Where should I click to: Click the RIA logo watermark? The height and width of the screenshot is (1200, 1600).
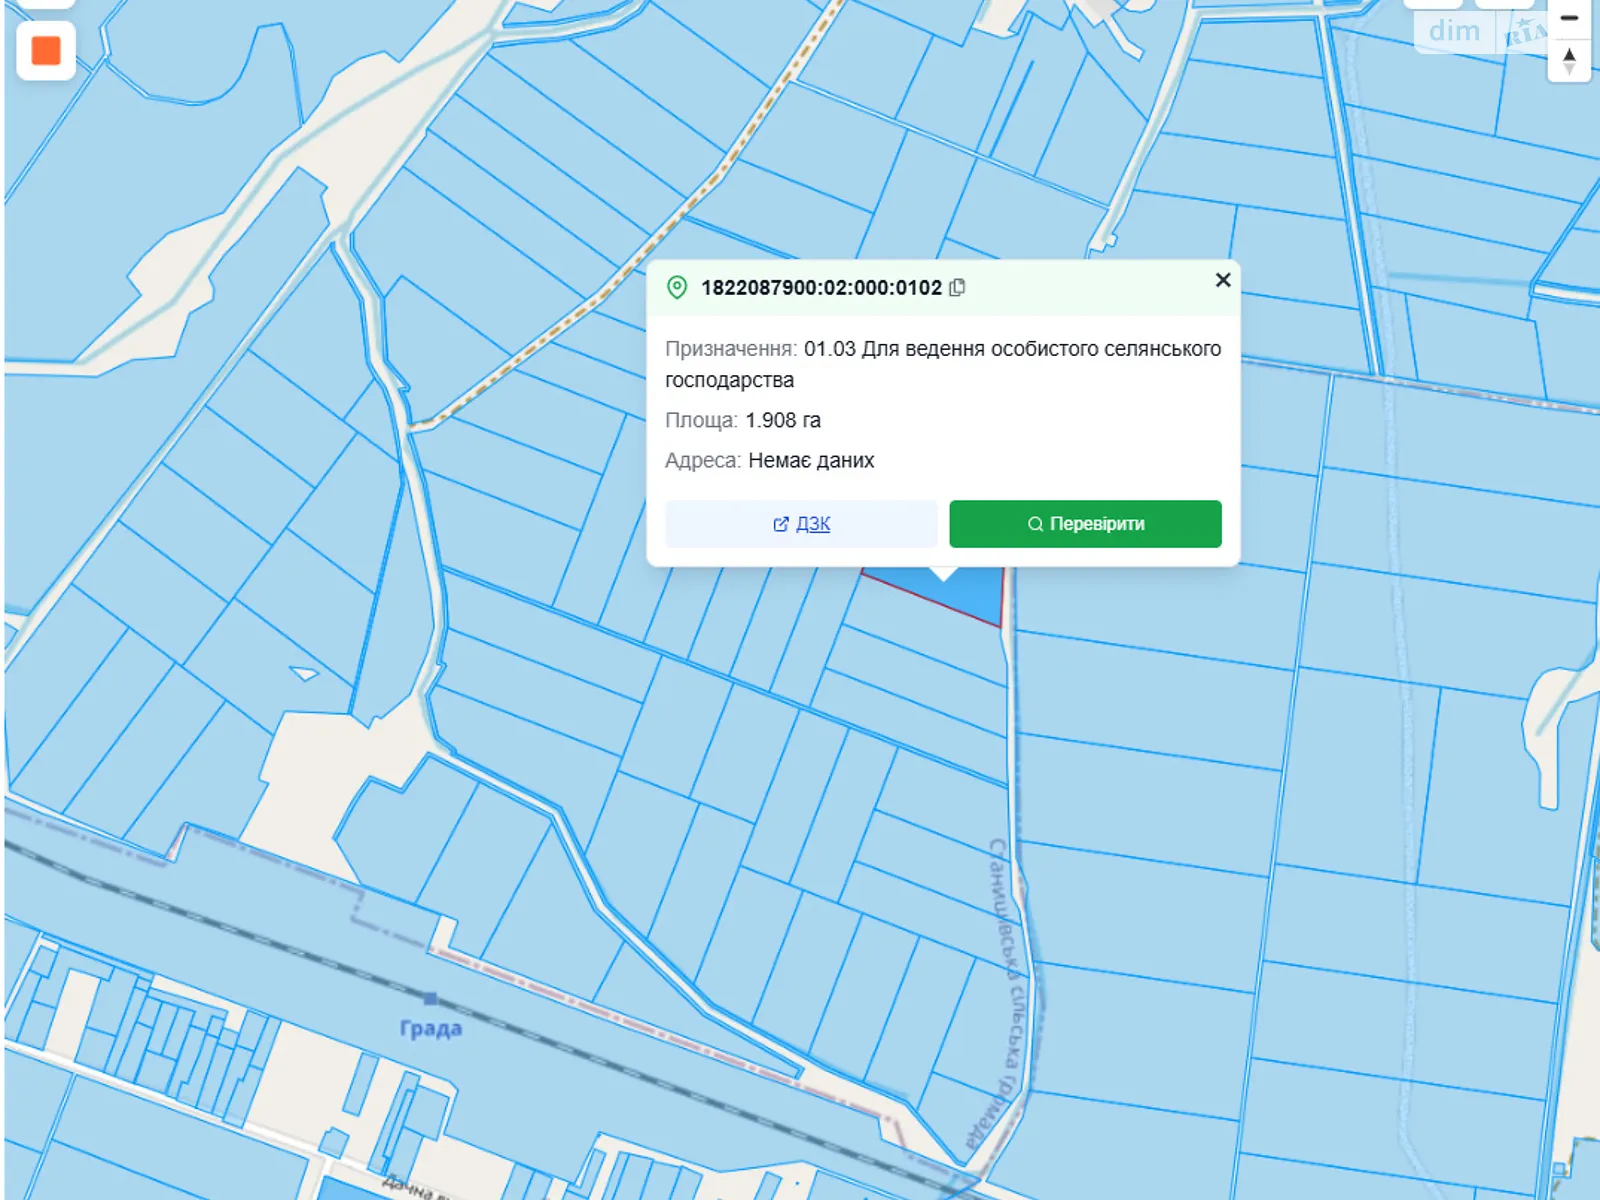[x=1522, y=34]
